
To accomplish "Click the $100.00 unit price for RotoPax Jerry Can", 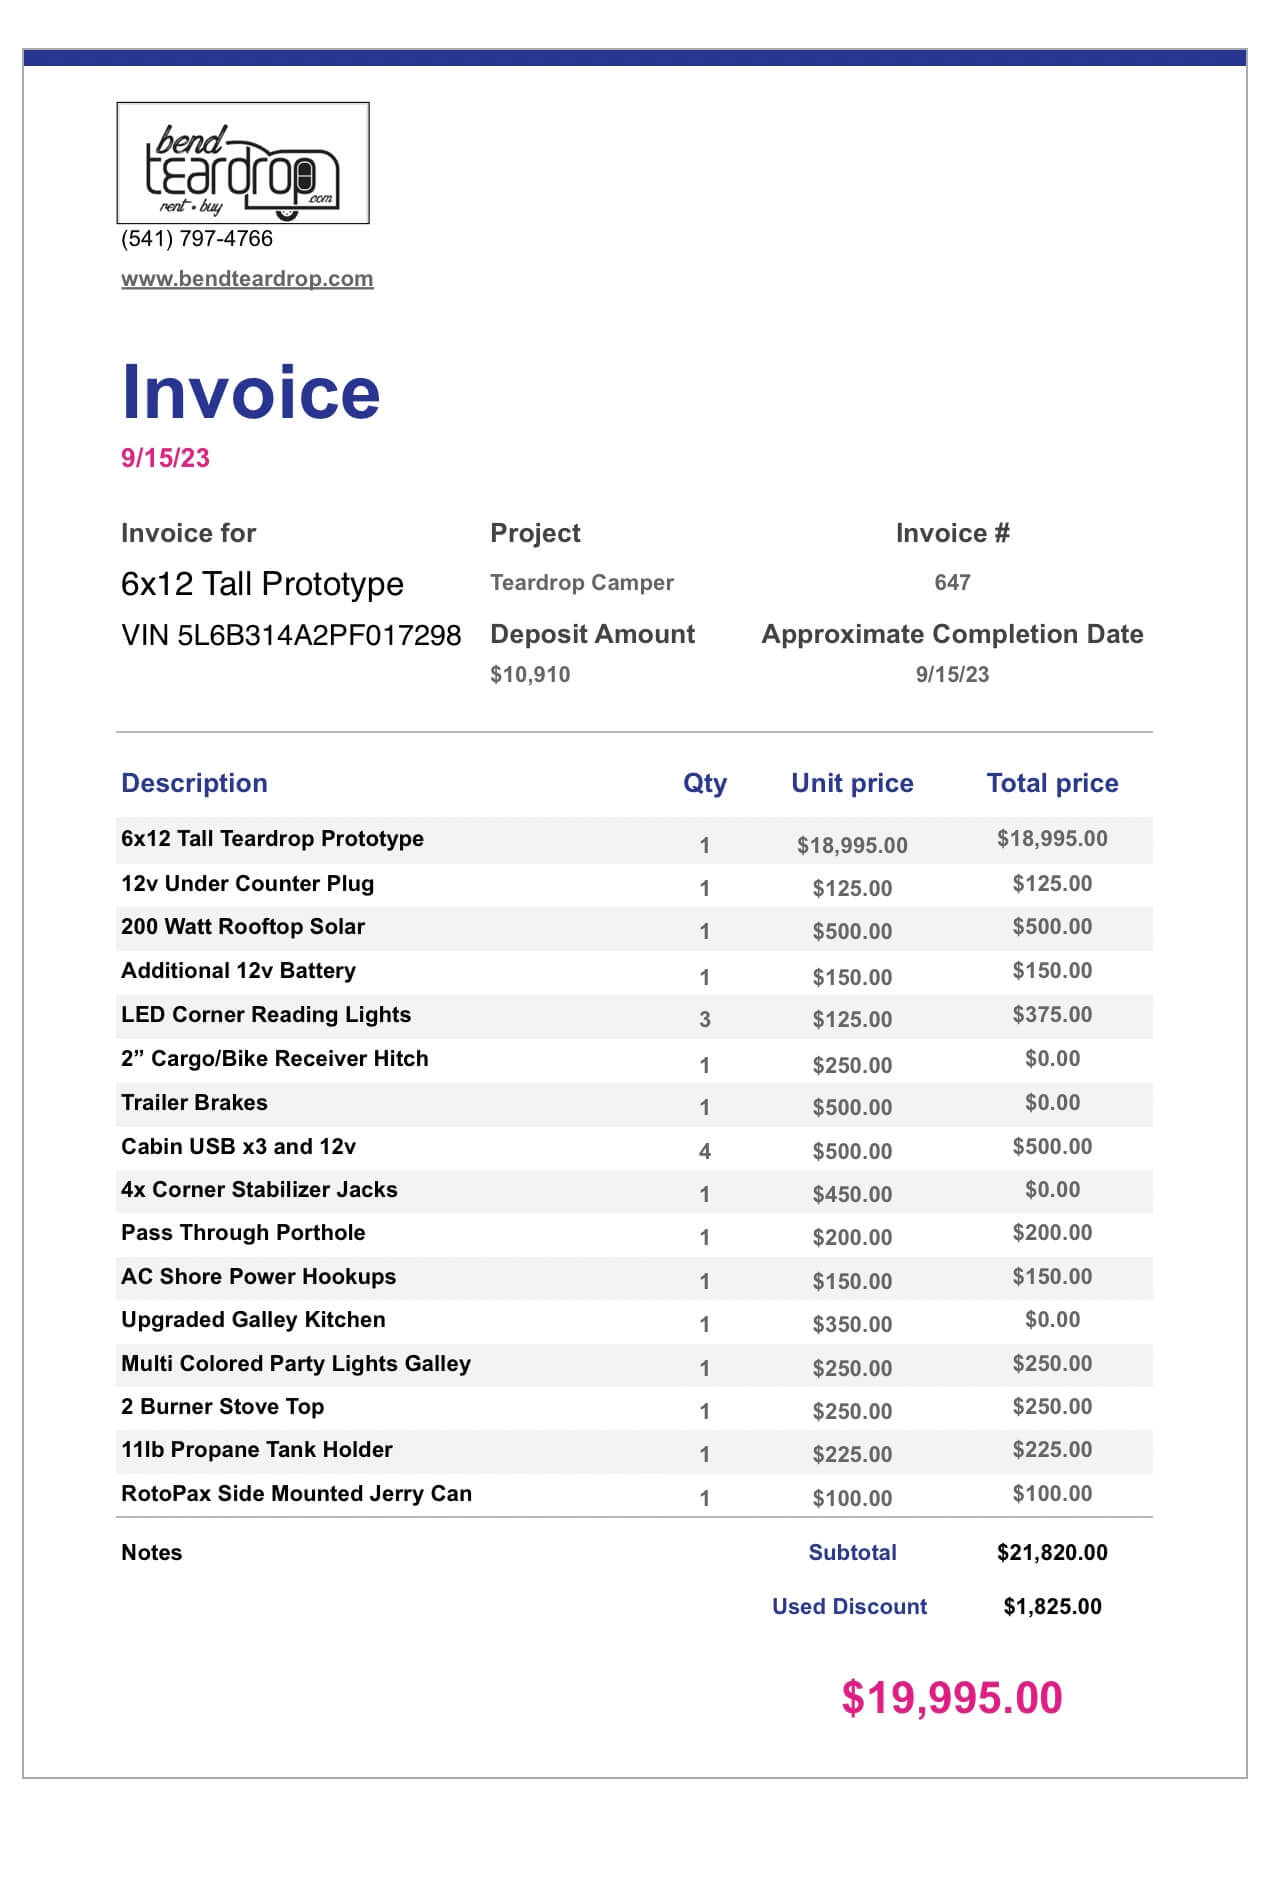I will point(852,1499).
